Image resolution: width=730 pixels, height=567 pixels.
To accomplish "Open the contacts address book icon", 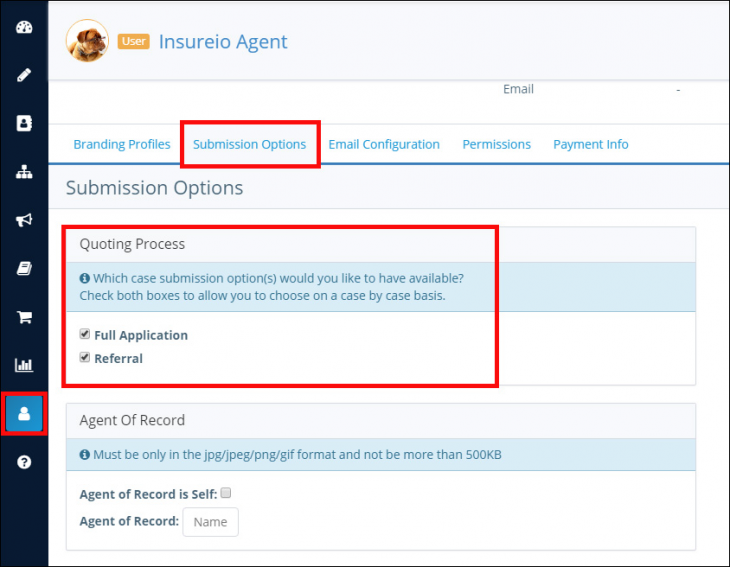I will pos(24,123).
